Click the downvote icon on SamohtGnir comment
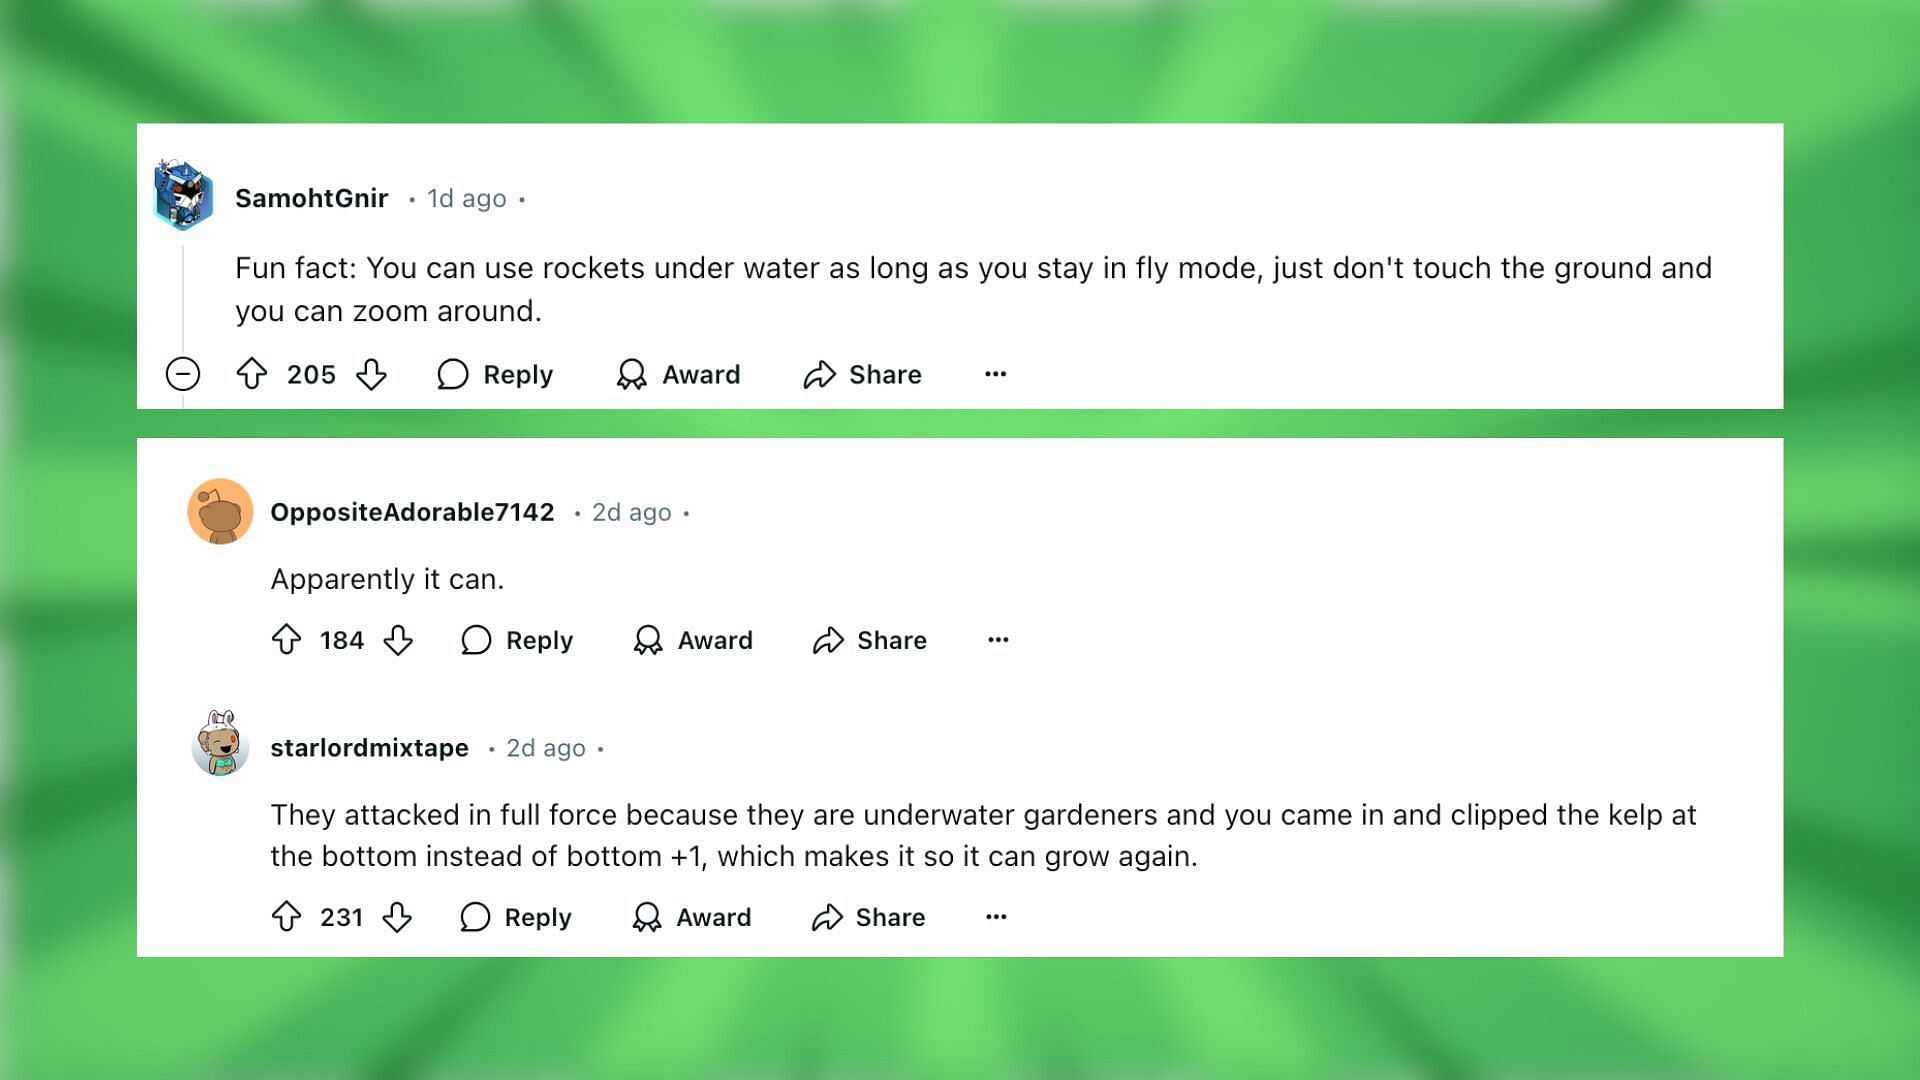Image resolution: width=1920 pixels, height=1080 pixels. (372, 375)
